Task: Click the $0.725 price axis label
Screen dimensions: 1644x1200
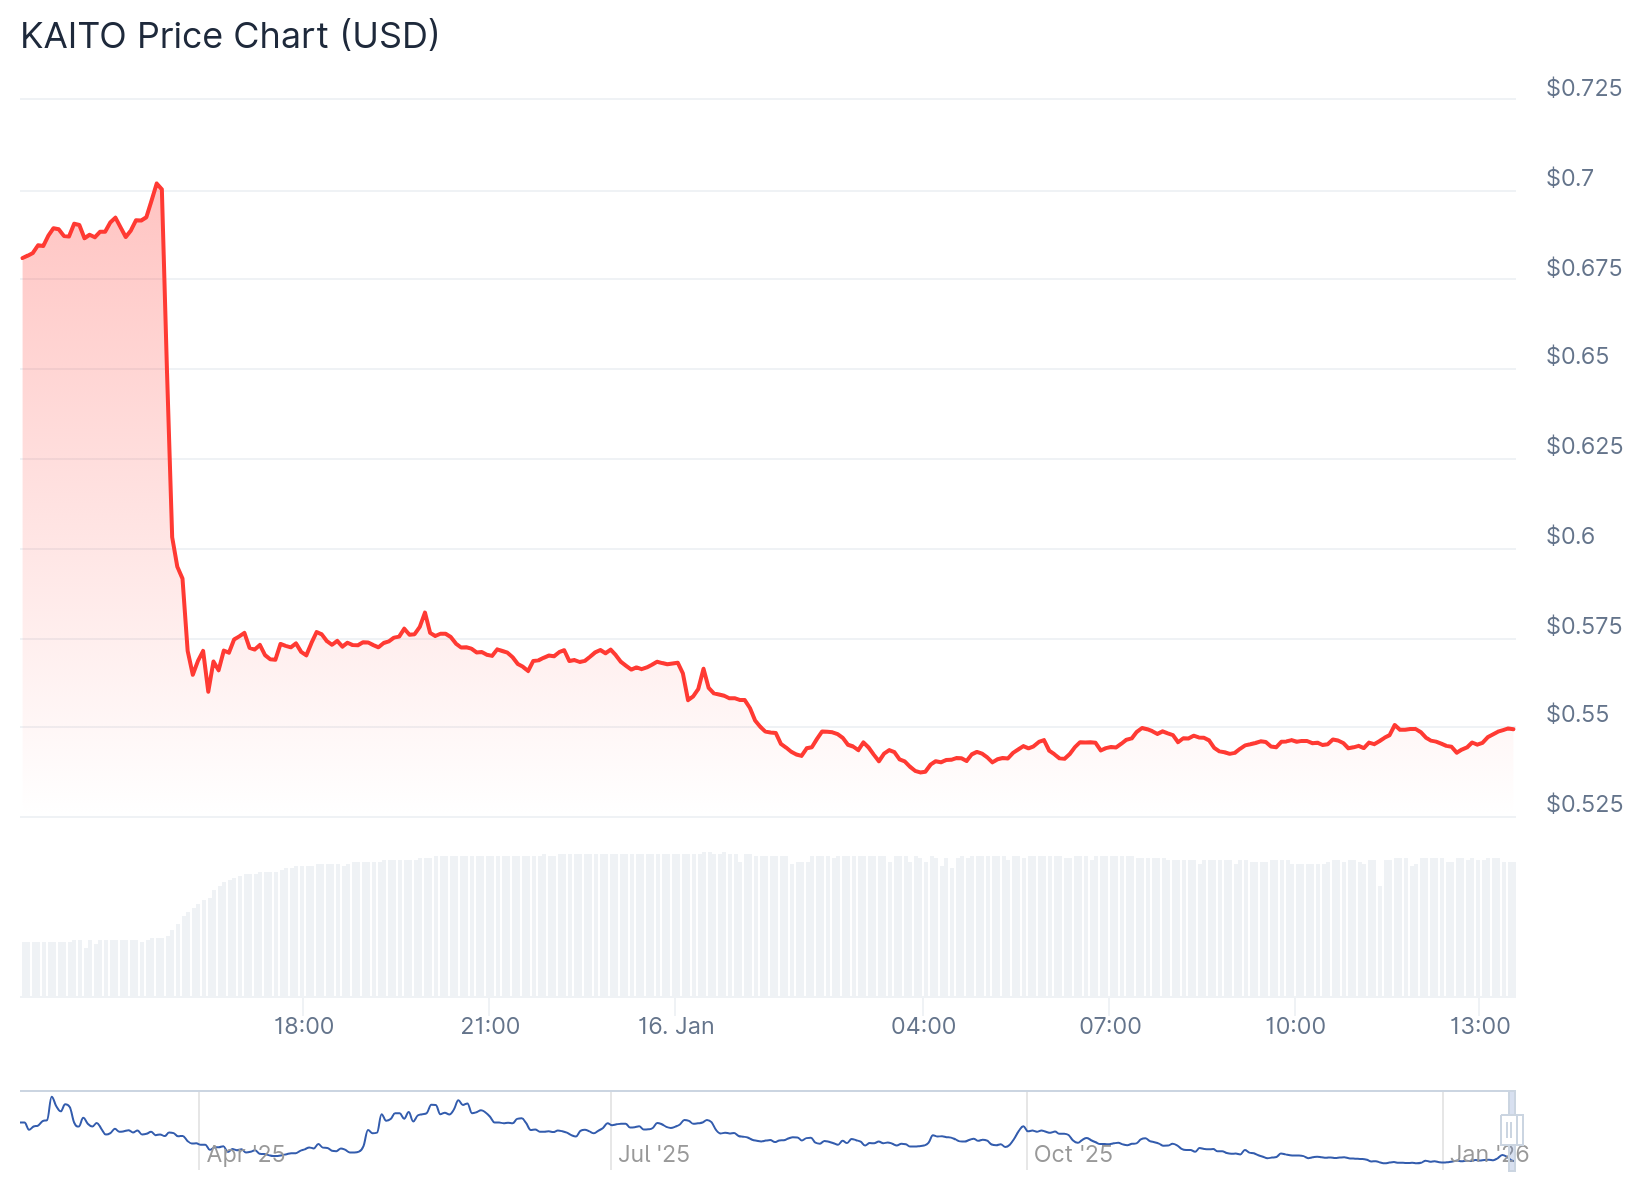Action: (1584, 88)
